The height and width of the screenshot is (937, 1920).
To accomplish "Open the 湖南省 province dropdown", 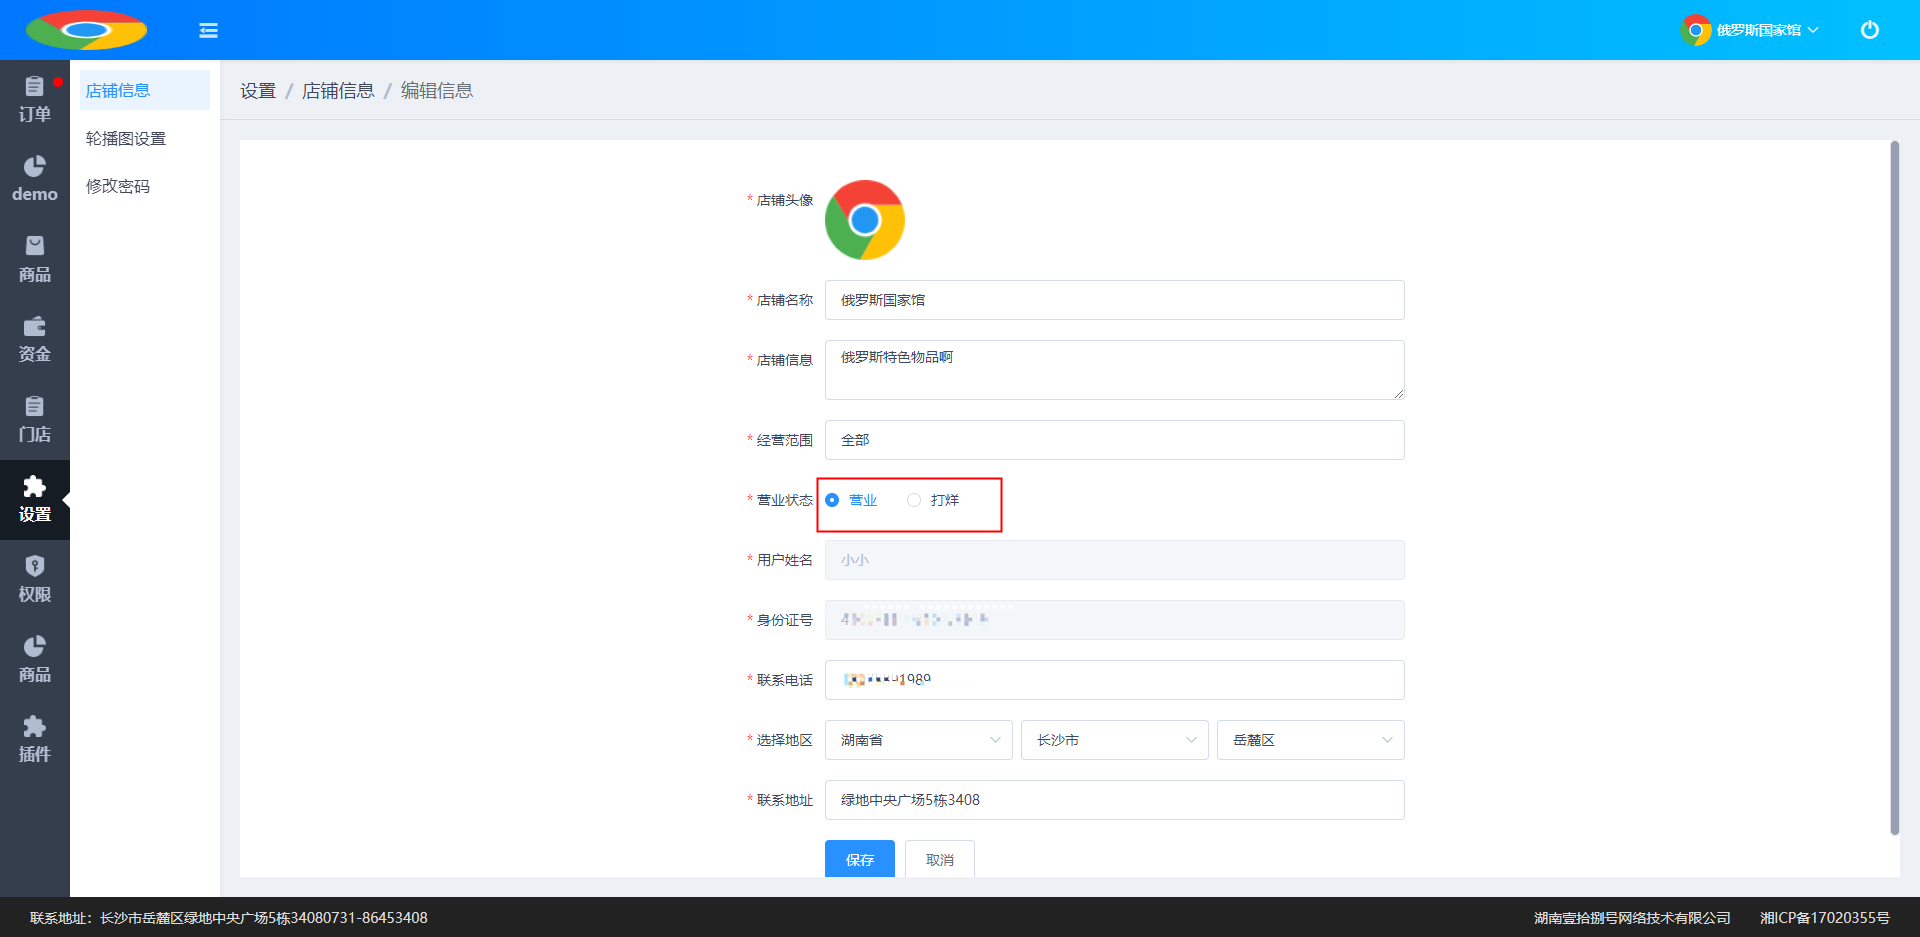I will tap(919, 740).
